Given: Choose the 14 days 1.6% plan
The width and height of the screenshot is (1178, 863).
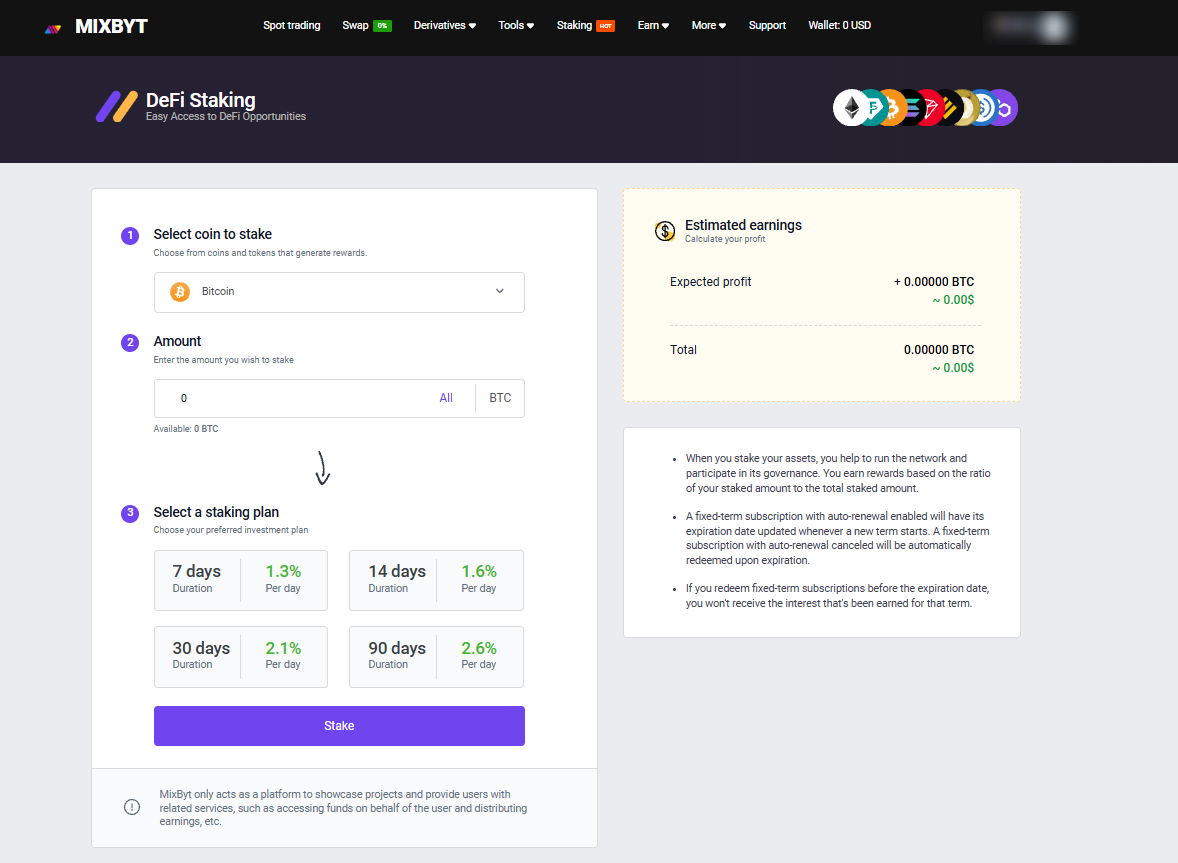Looking at the screenshot, I should pyautogui.click(x=436, y=580).
